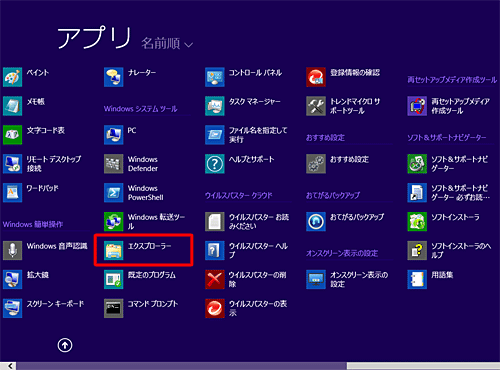Start Windows 音声認識 microphone icon
500x370 pixels.
(x=13, y=250)
